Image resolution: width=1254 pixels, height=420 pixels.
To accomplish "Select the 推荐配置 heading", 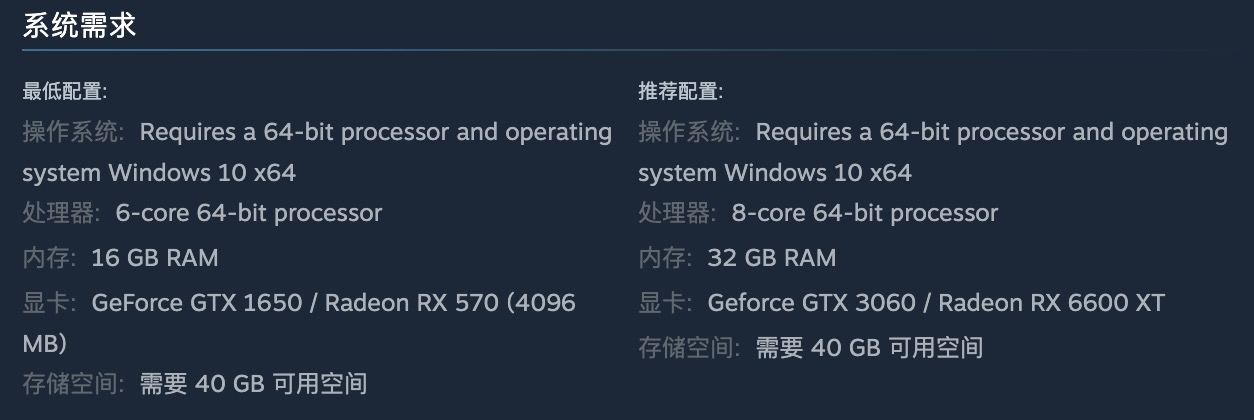I will point(680,92).
